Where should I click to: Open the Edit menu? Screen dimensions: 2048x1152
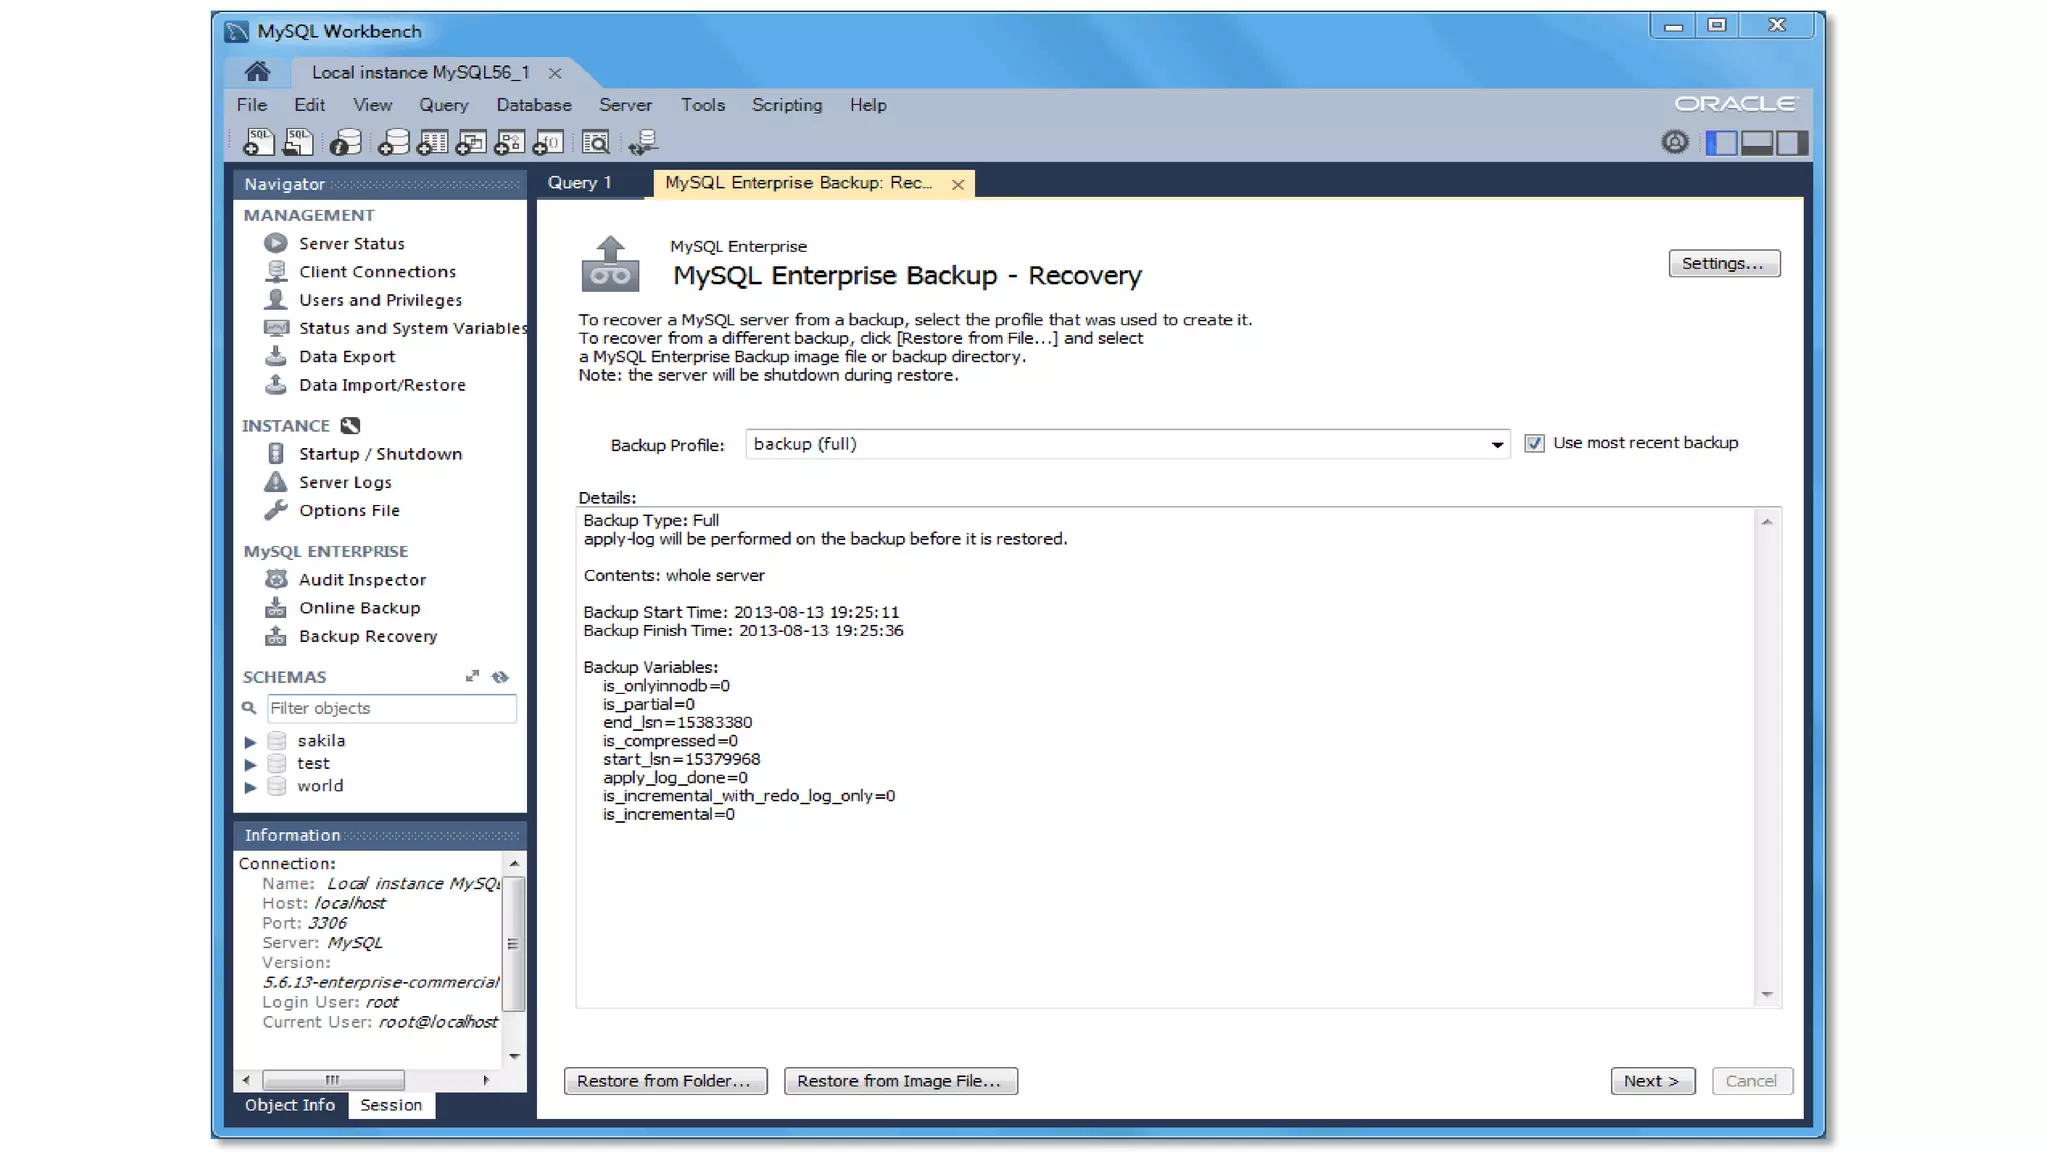pos(309,104)
